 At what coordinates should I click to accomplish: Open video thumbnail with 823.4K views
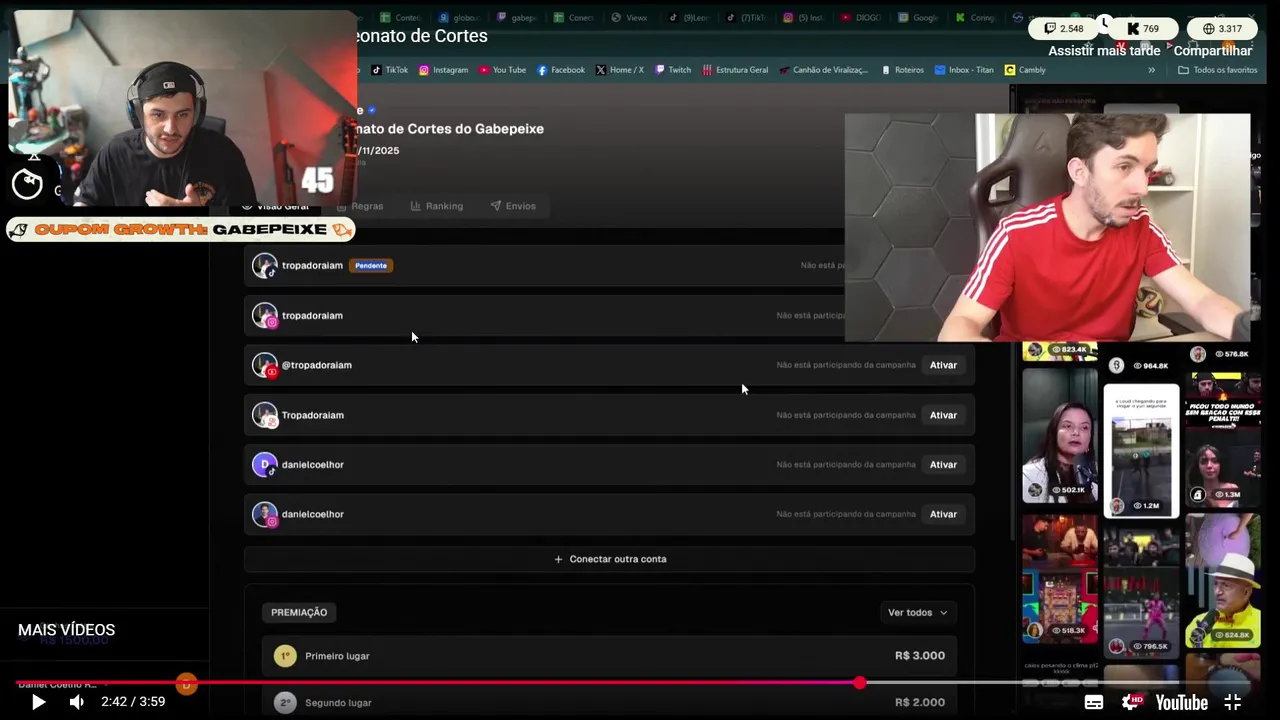(1060, 351)
